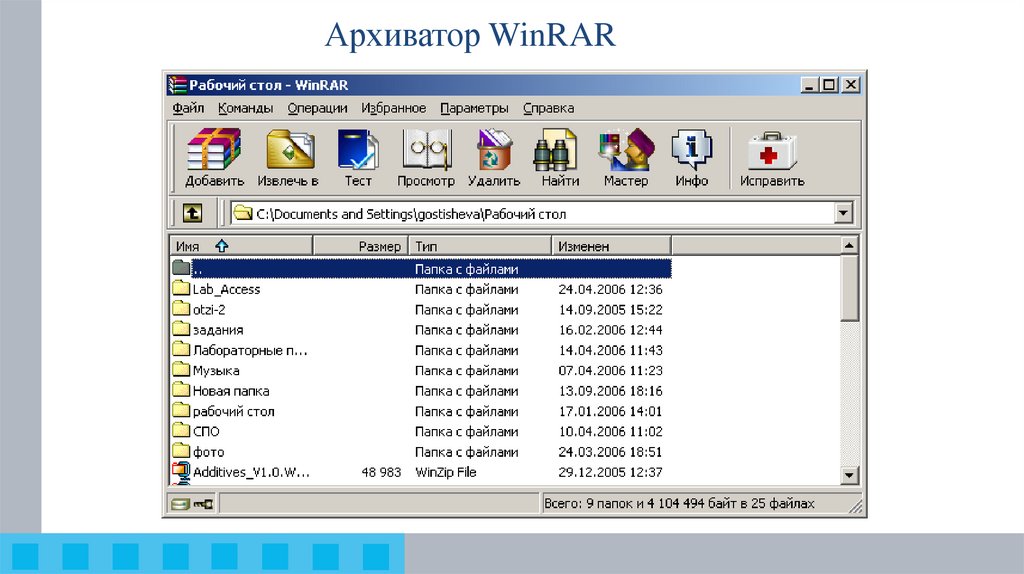Open the Параметры menu

click(x=474, y=108)
